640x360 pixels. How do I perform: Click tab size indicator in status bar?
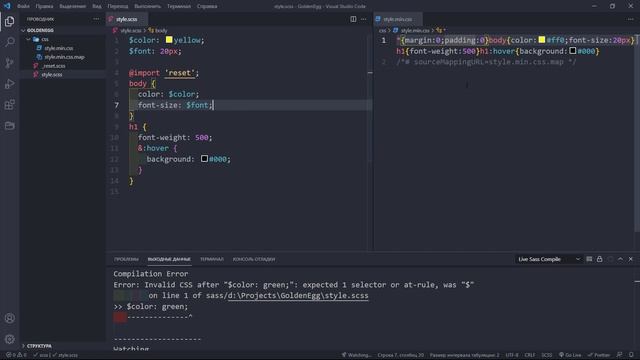(x=464, y=355)
